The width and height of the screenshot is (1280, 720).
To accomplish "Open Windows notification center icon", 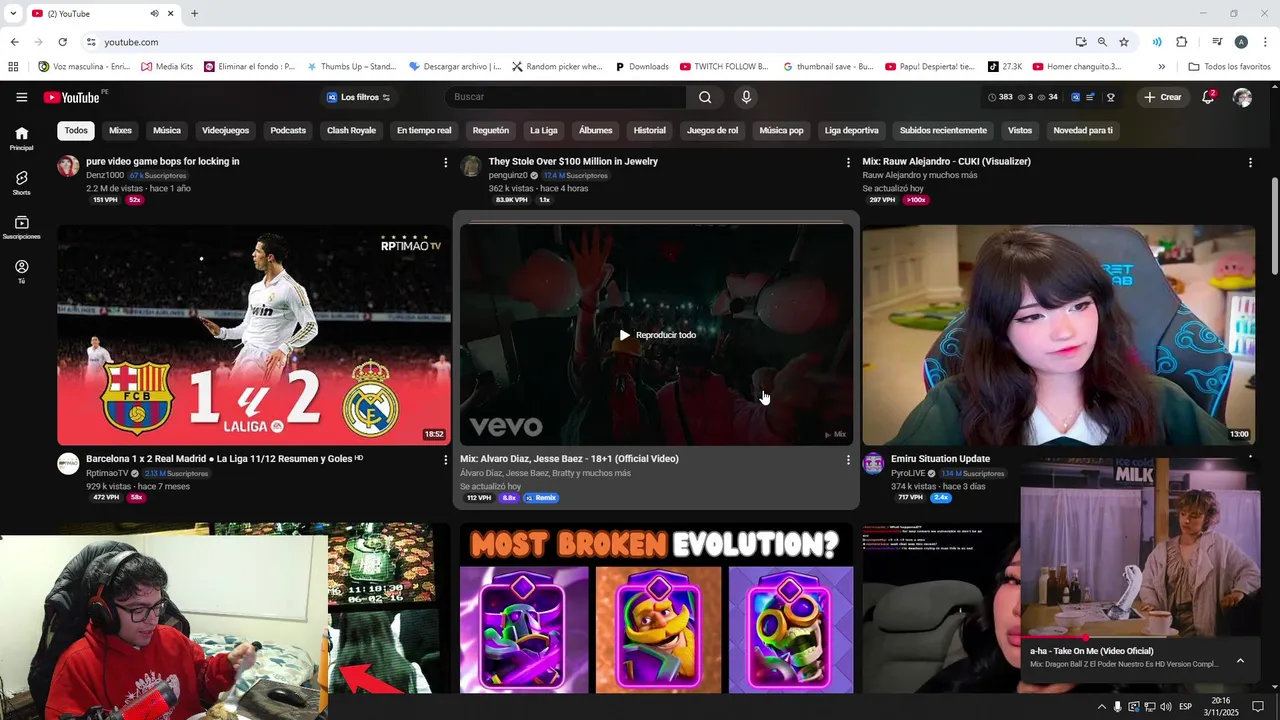I will tap(1258, 707).
